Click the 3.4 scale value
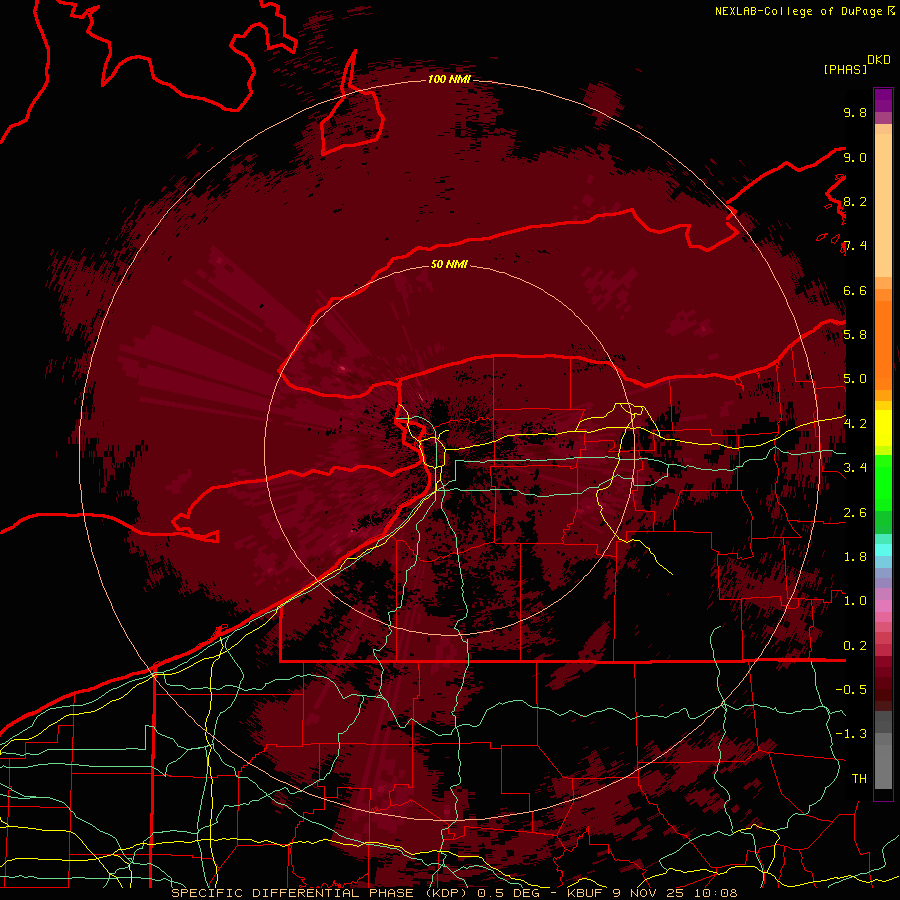This screenshot has height=900, width=900. point(855,468)
